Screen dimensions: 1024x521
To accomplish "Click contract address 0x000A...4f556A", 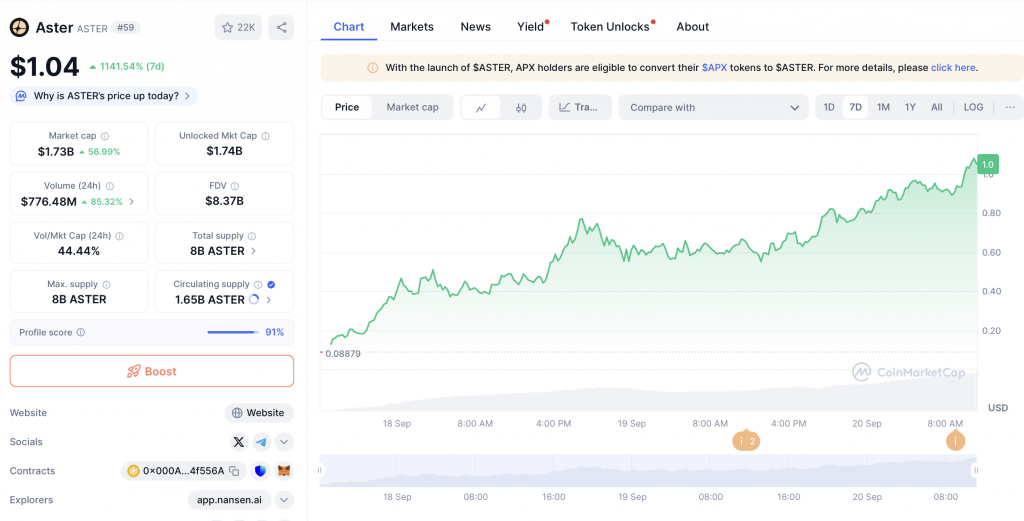I will 183,471.
